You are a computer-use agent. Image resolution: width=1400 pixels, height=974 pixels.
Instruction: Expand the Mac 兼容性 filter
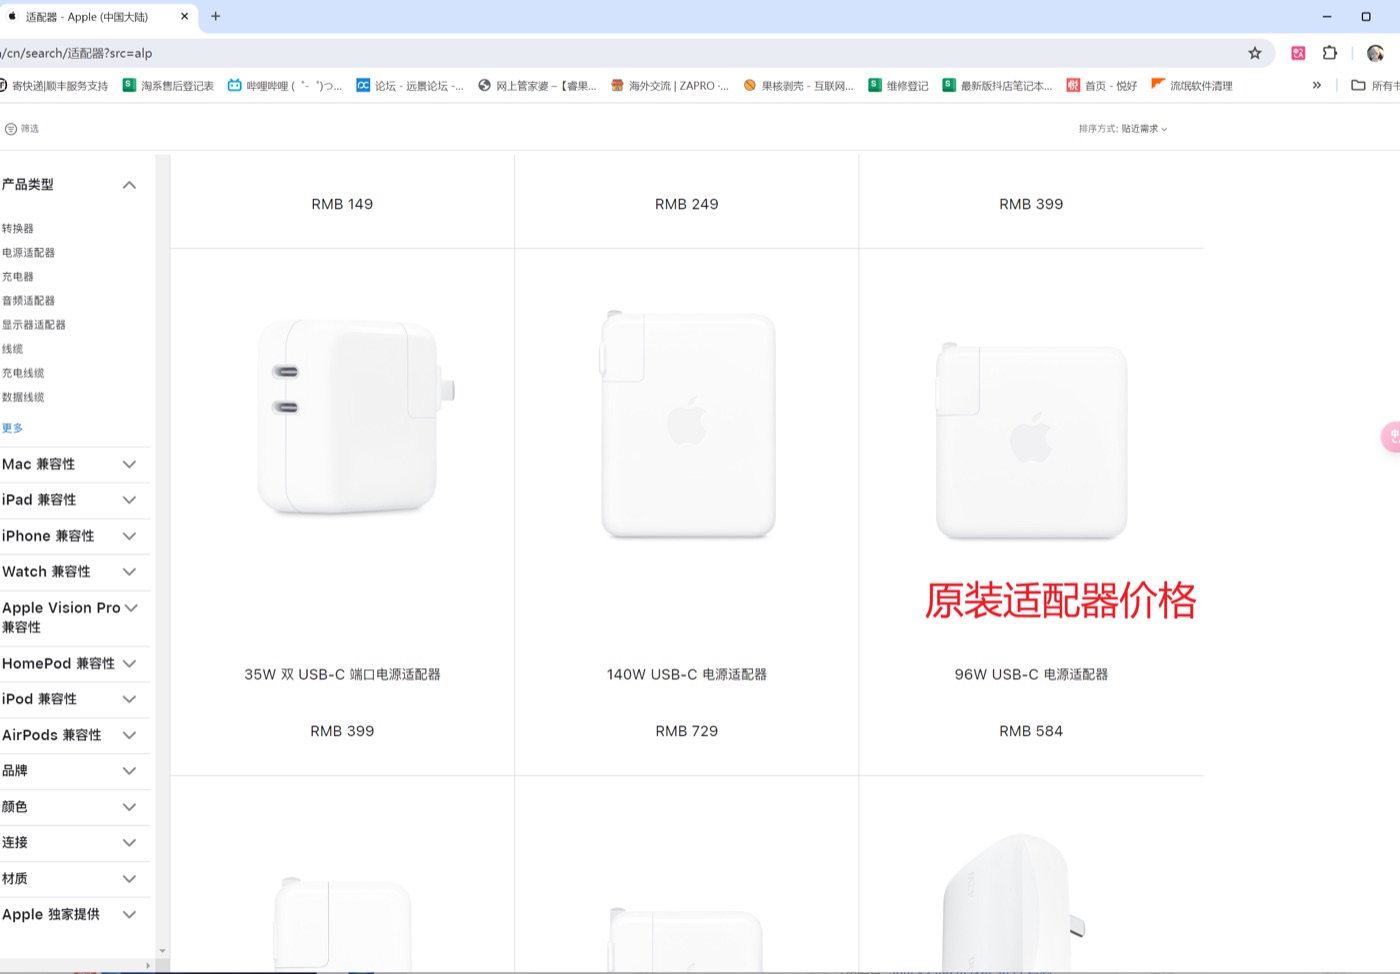pos(129,464)
